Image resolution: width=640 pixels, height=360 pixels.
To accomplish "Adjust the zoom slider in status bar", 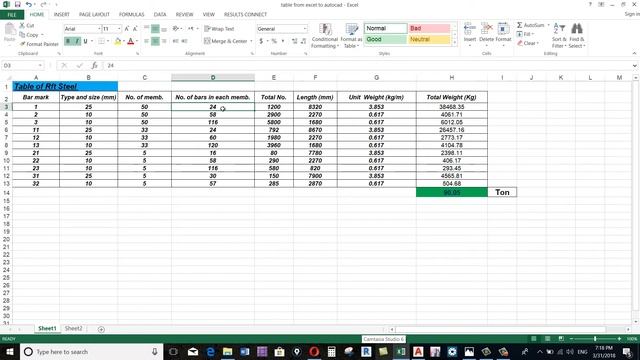I will (595, 339).
